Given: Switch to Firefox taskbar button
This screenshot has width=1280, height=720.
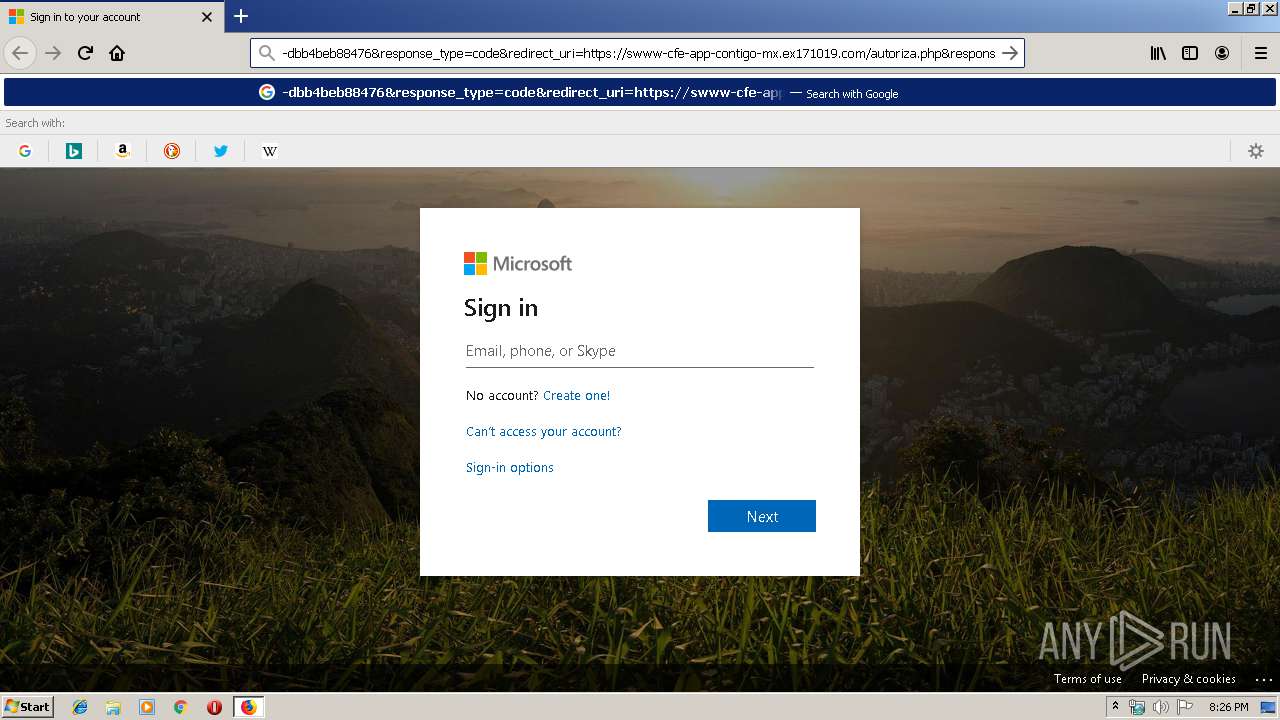Looking at the screenshot, I should click(248, 707).
